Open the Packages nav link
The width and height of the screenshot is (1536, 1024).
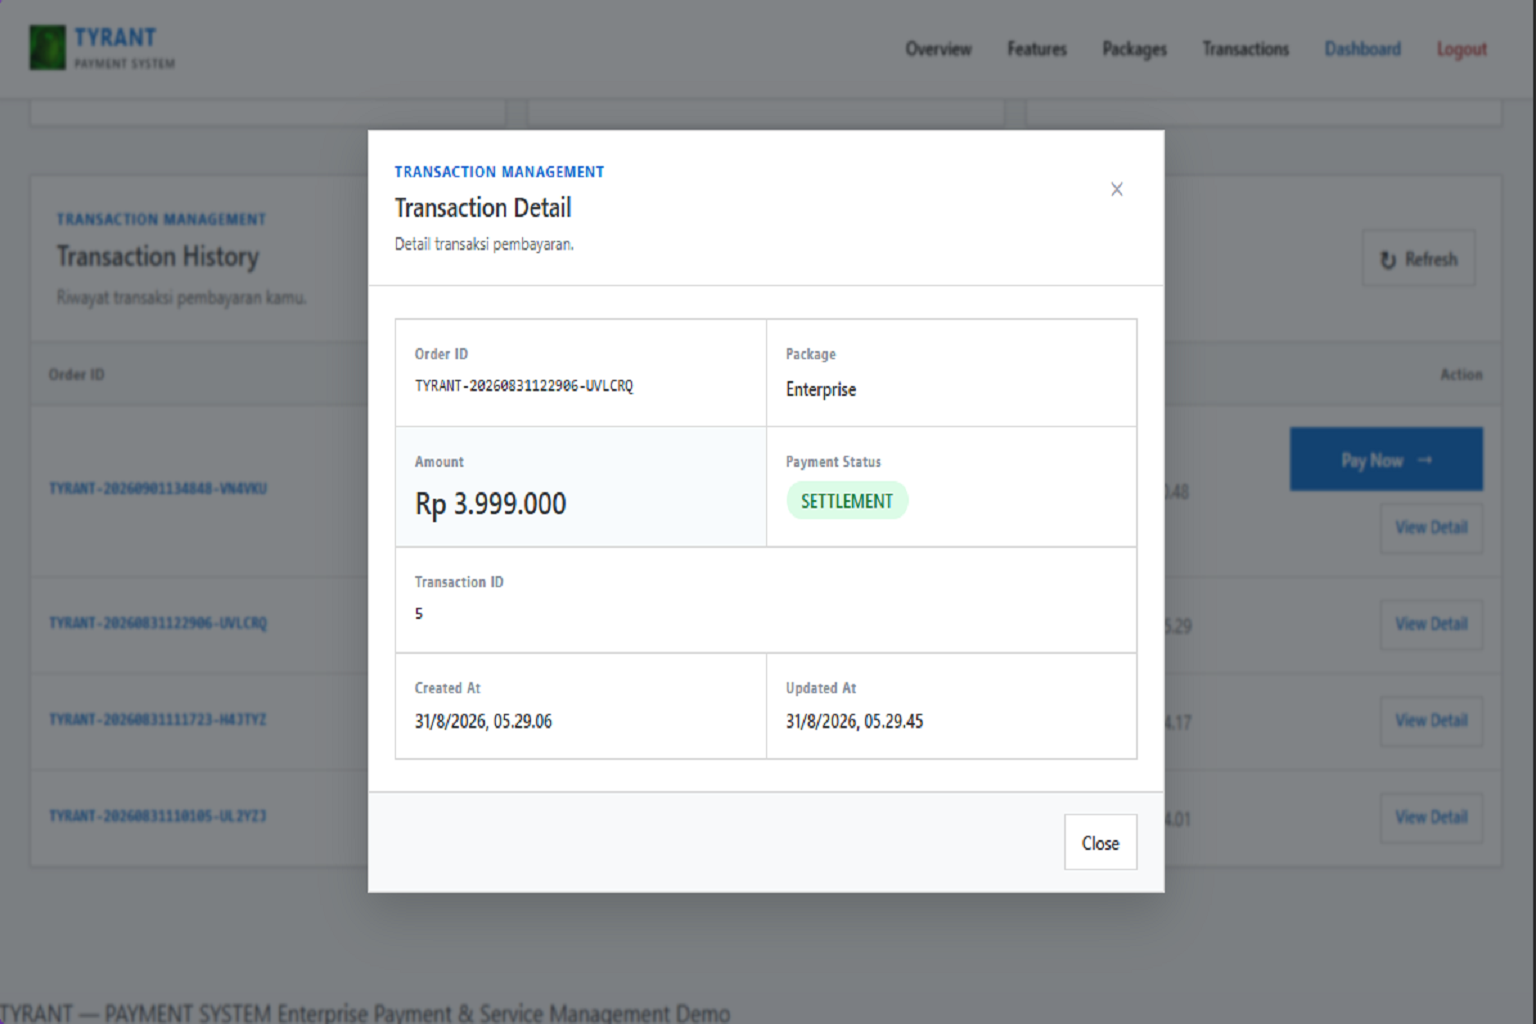click(1135, 49)
